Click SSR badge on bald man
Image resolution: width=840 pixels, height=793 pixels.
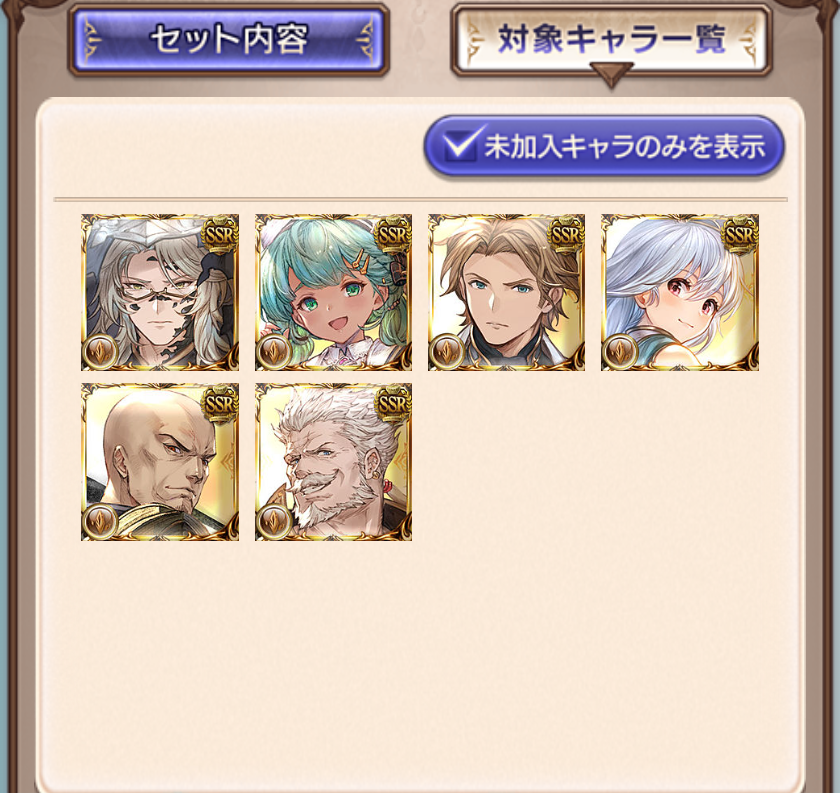(220, 403)
